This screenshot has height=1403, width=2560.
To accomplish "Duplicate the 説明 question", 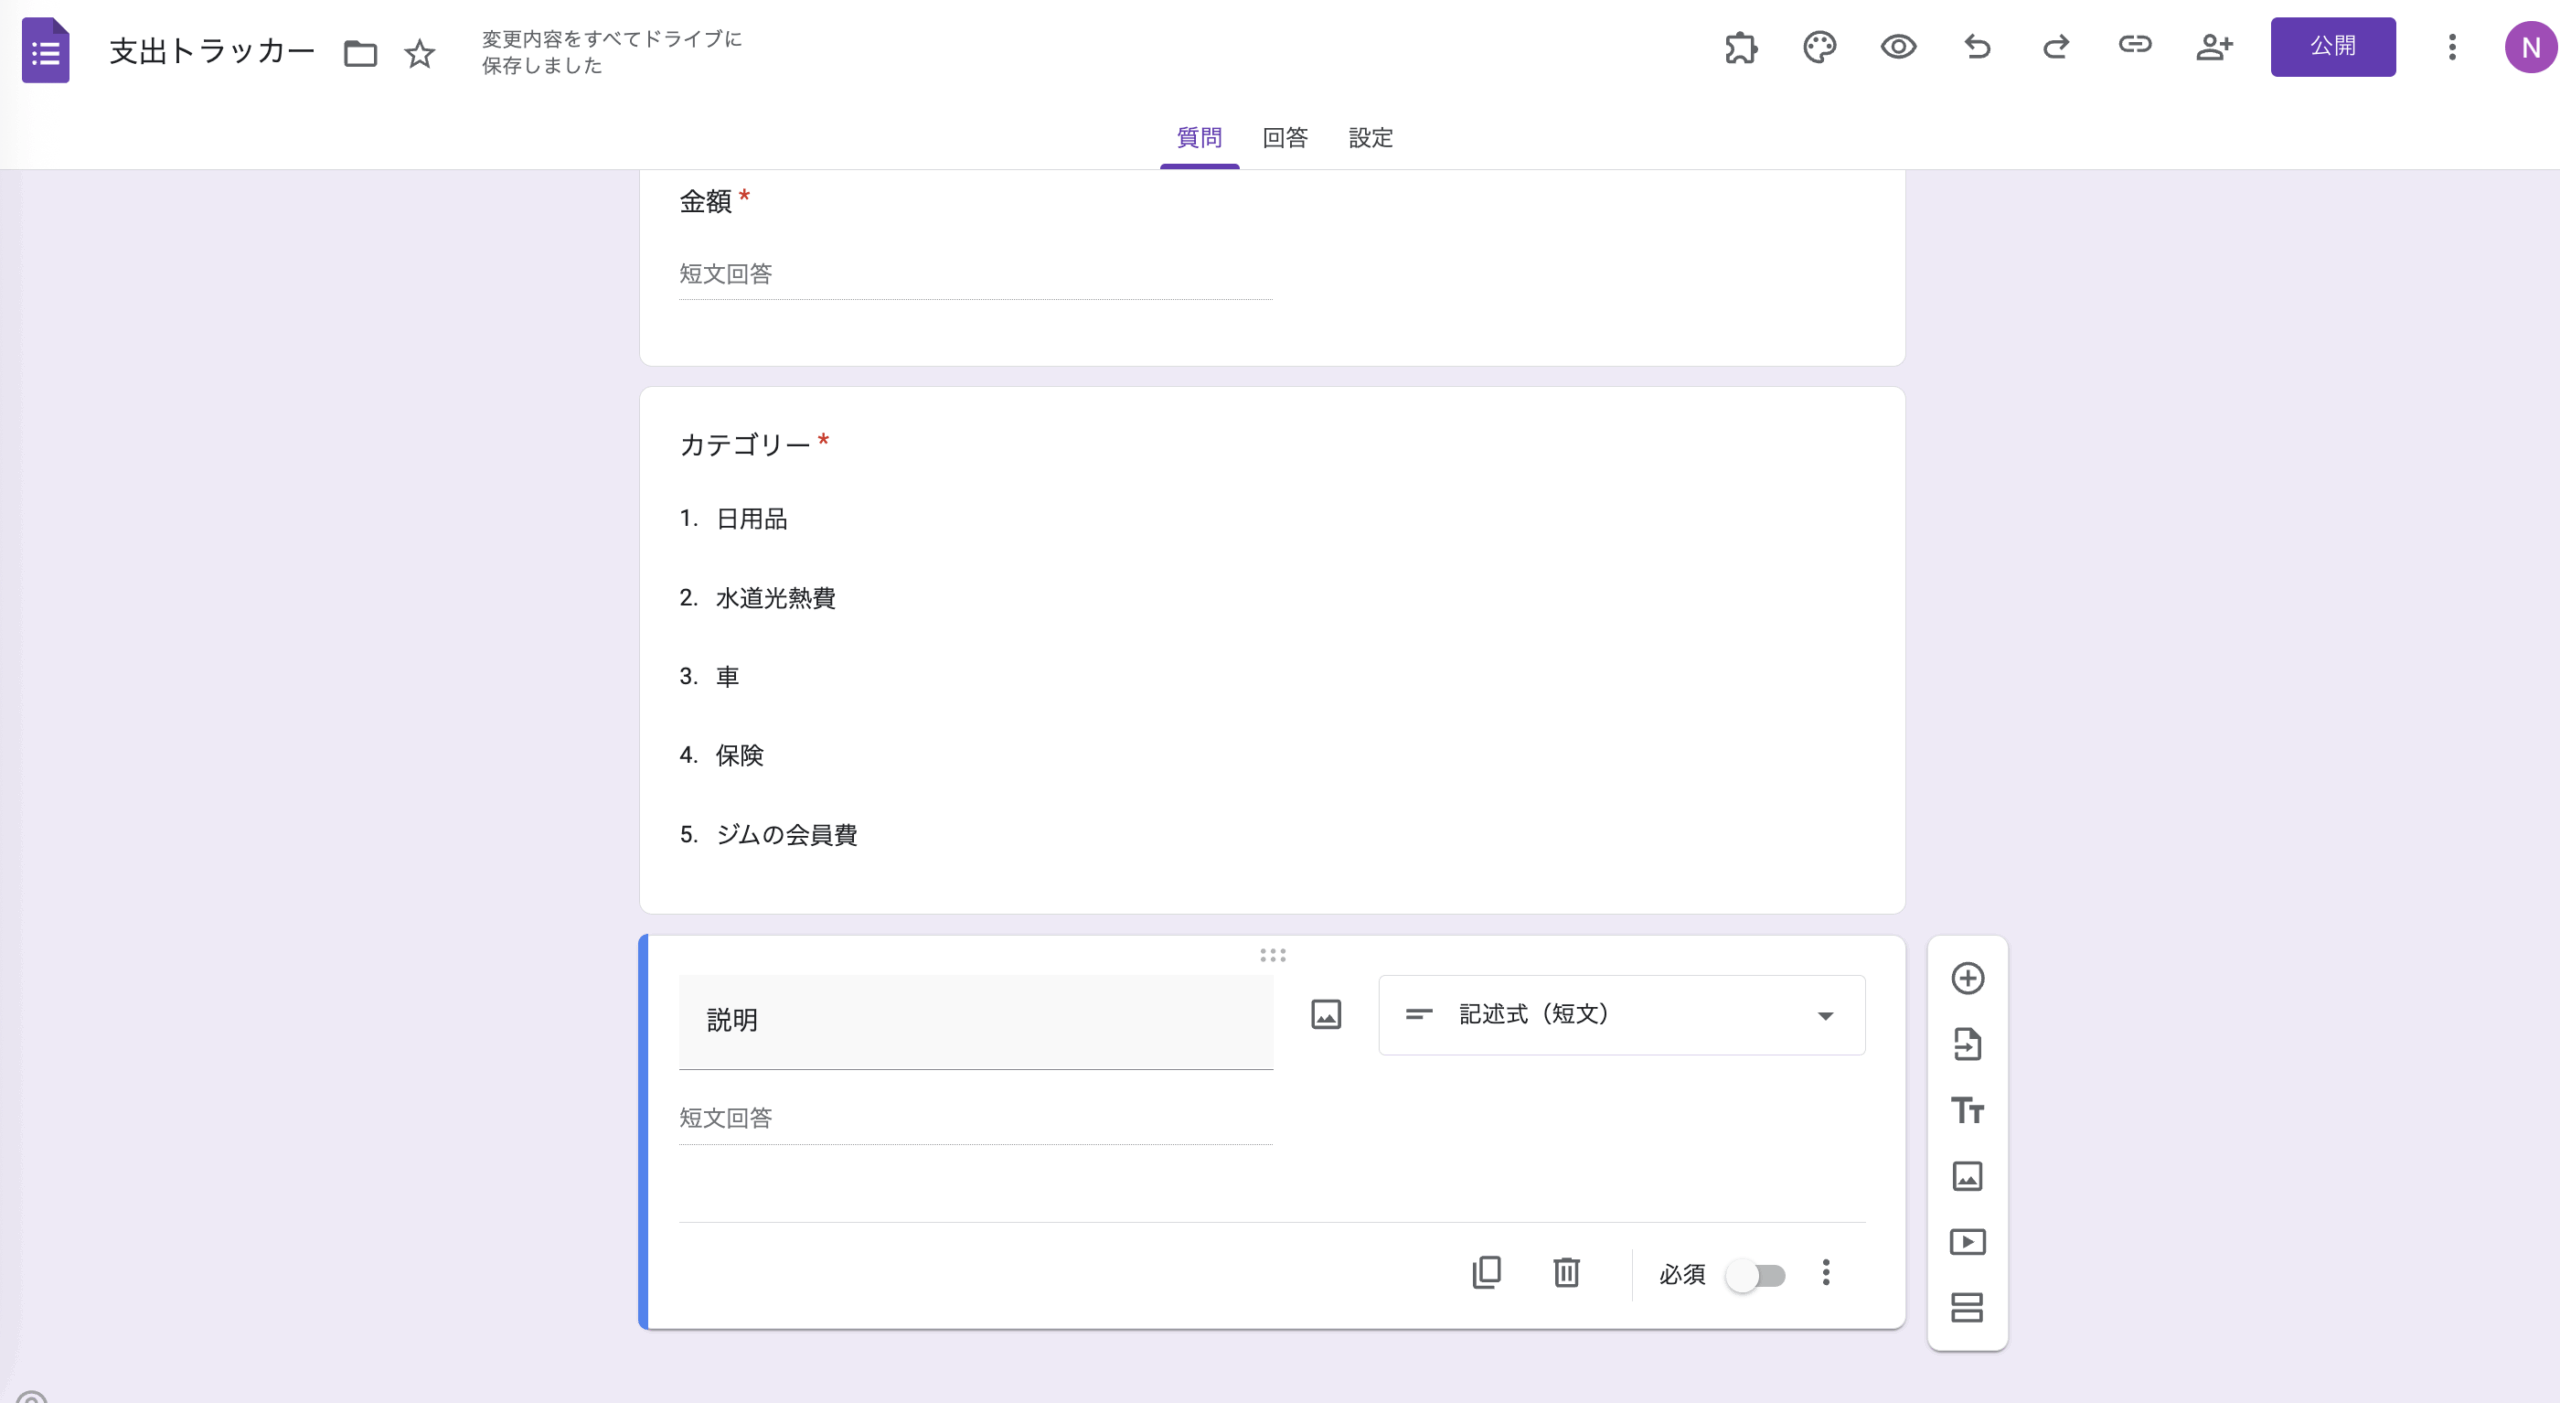I will coord(1487,1272).
